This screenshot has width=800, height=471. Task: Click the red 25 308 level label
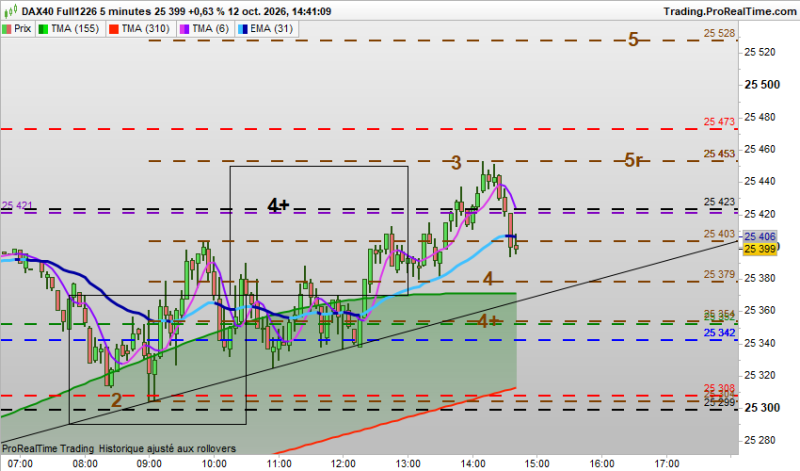point(719,388)
